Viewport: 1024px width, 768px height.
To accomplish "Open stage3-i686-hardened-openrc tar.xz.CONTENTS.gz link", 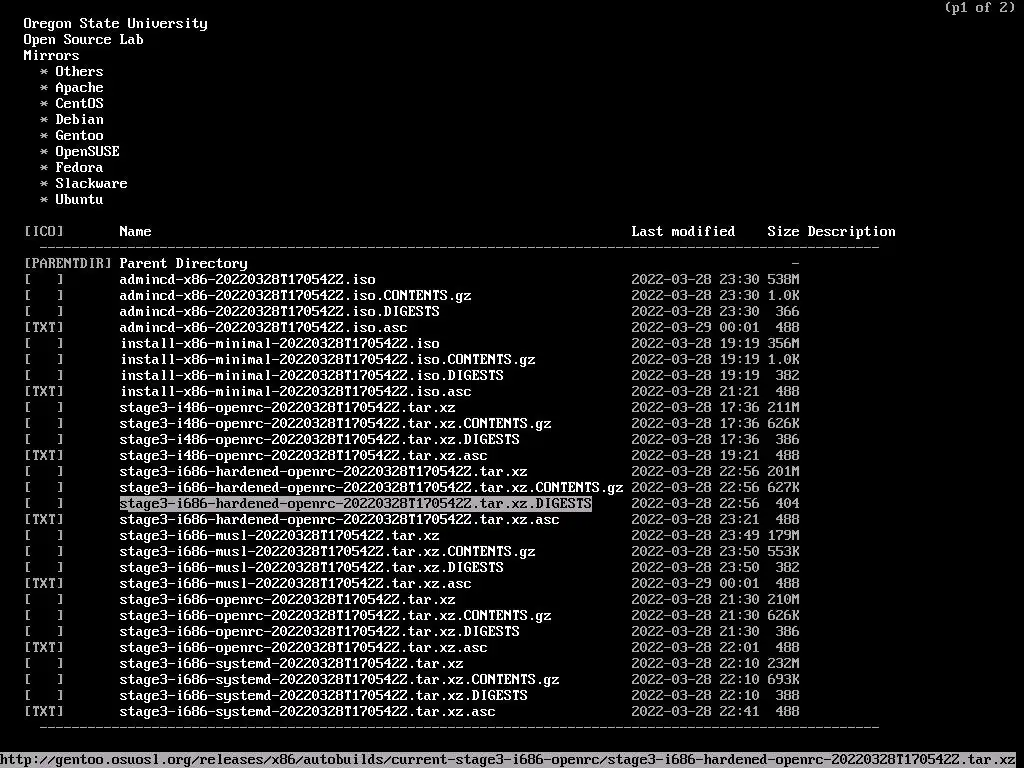I will tap(371, 487).
